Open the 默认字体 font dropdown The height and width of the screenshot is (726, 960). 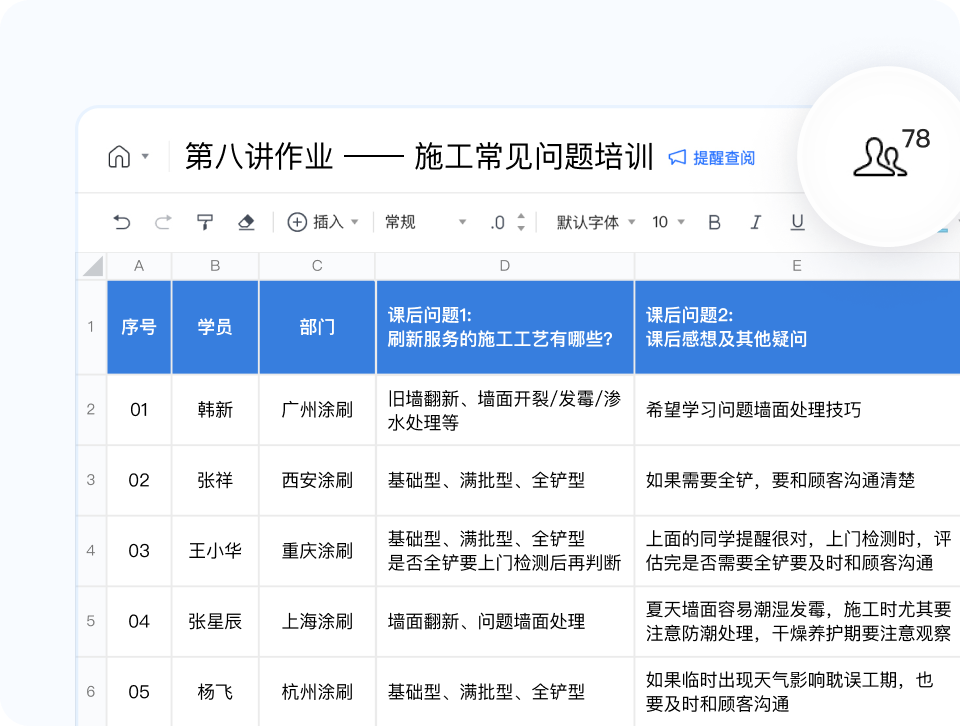pos(596,222)
